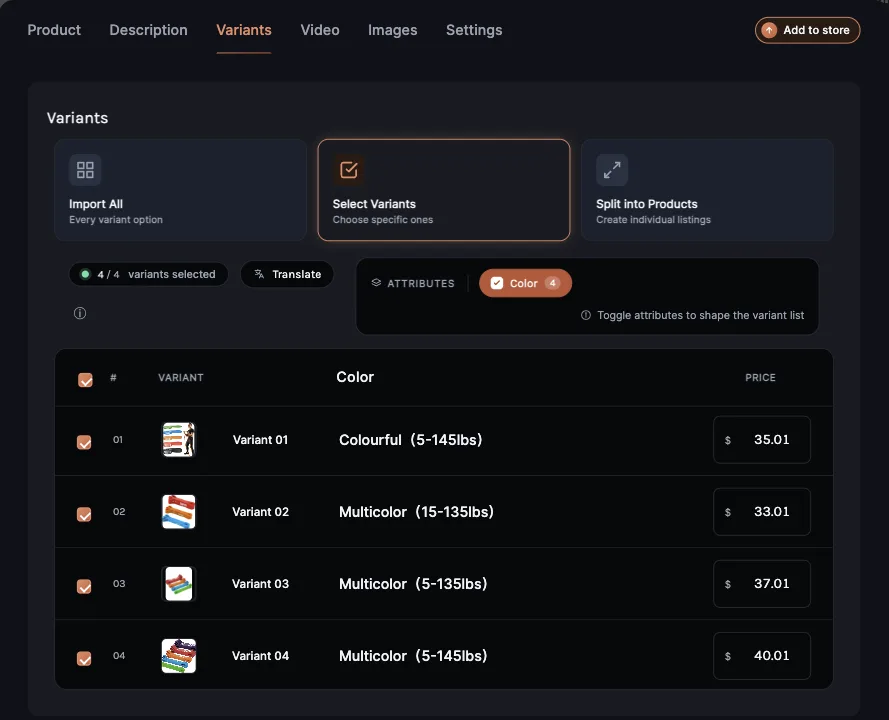Click the info icon below variants selected
Viewport: 889px width, 720px height.
pos(80,313)
